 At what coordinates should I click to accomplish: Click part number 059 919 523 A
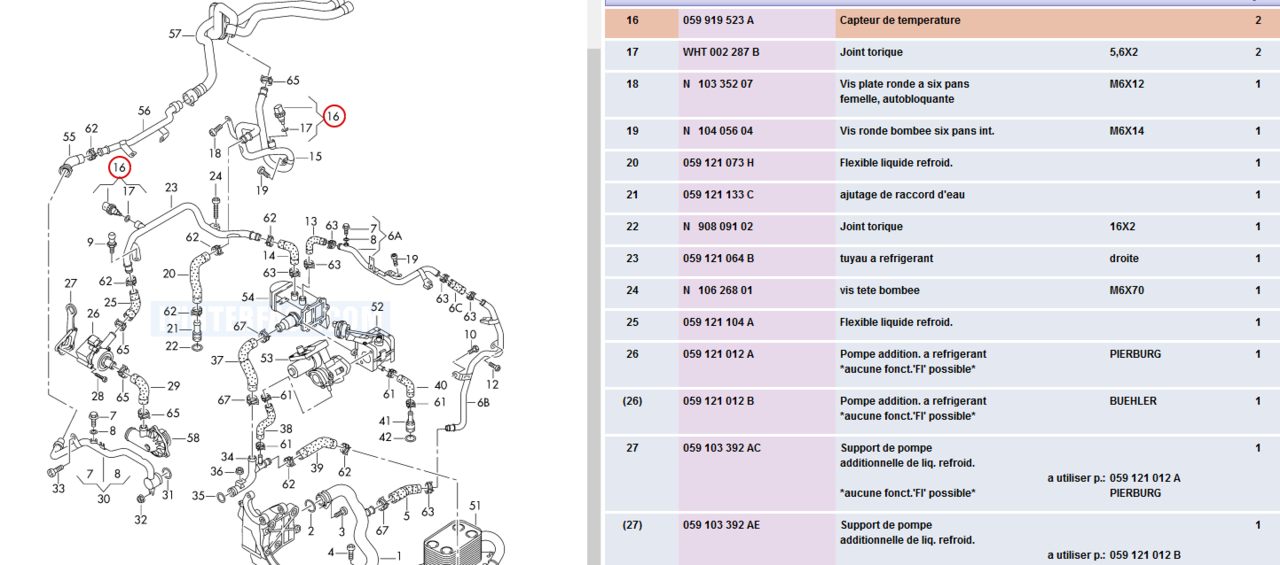pyautogui.click(x=718, y=20)
